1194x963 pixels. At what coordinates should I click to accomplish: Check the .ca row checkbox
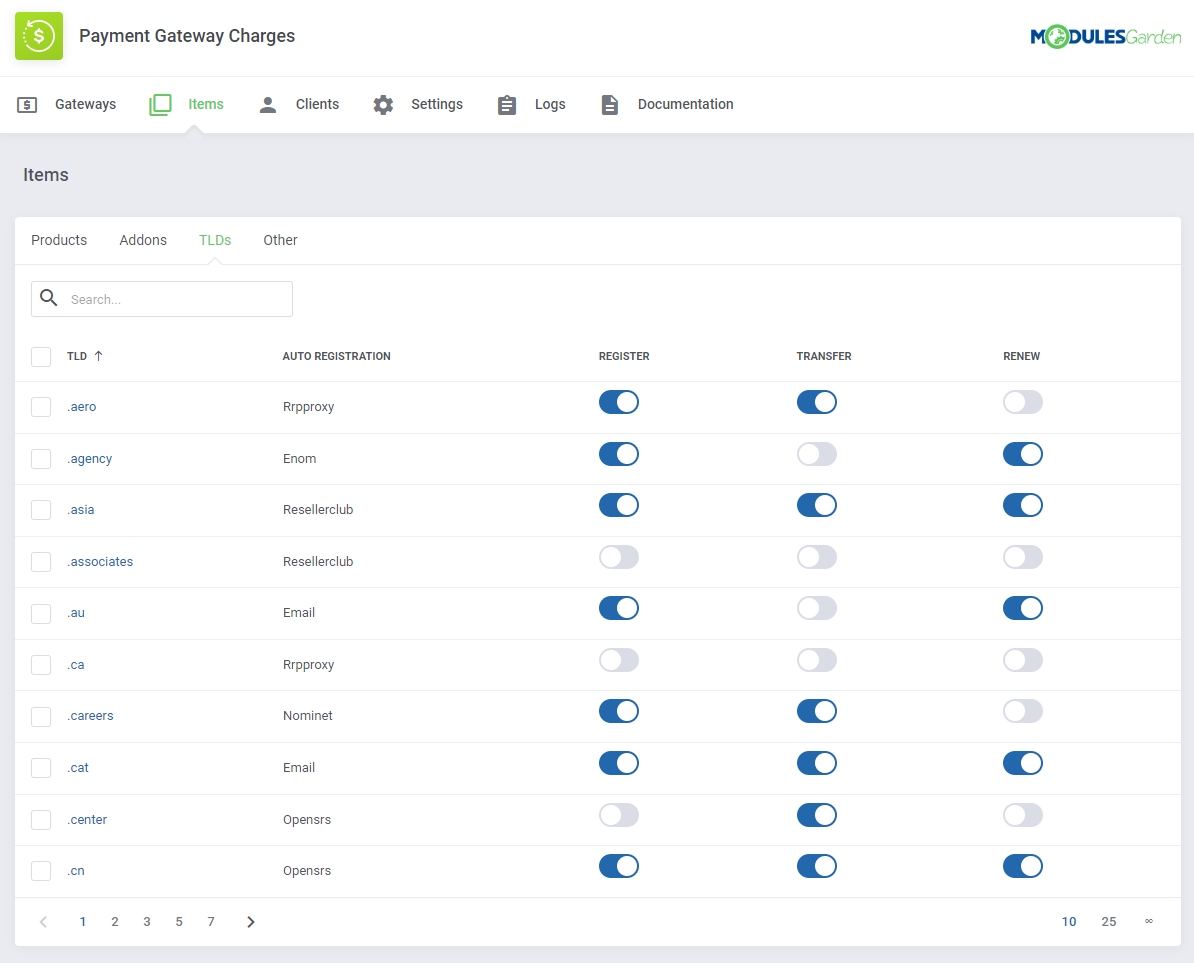click(41, 665)
